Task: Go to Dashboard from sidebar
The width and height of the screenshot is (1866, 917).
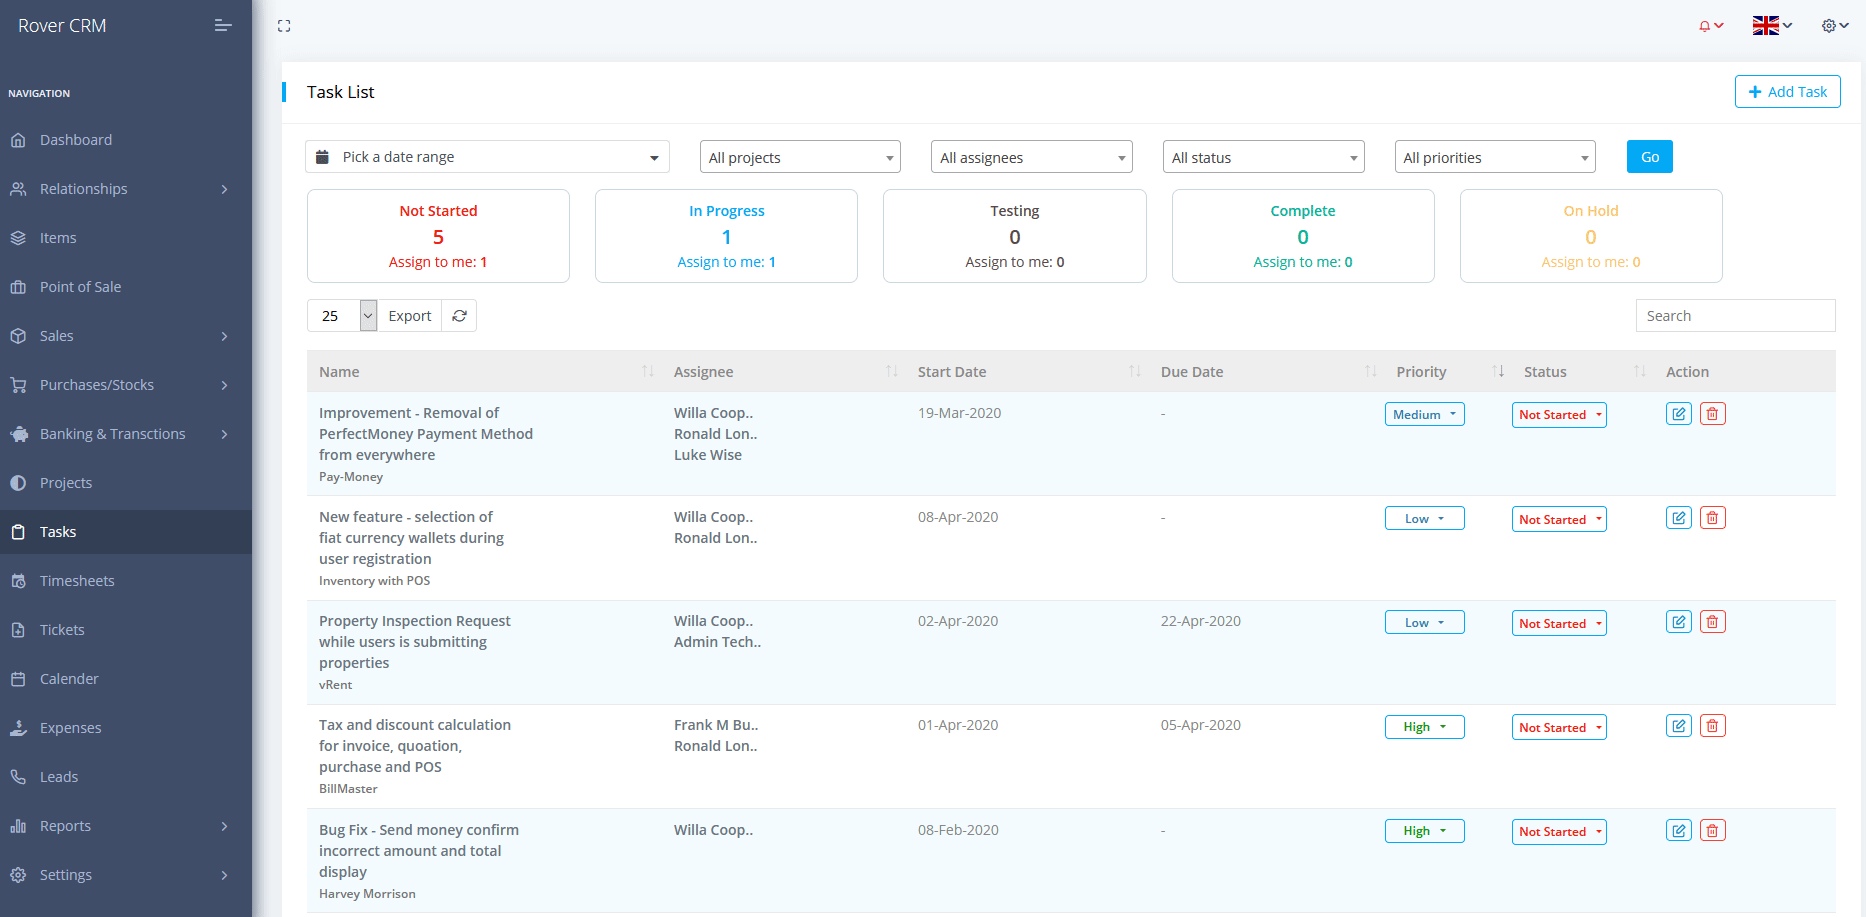Action: [x=76, y=140]
